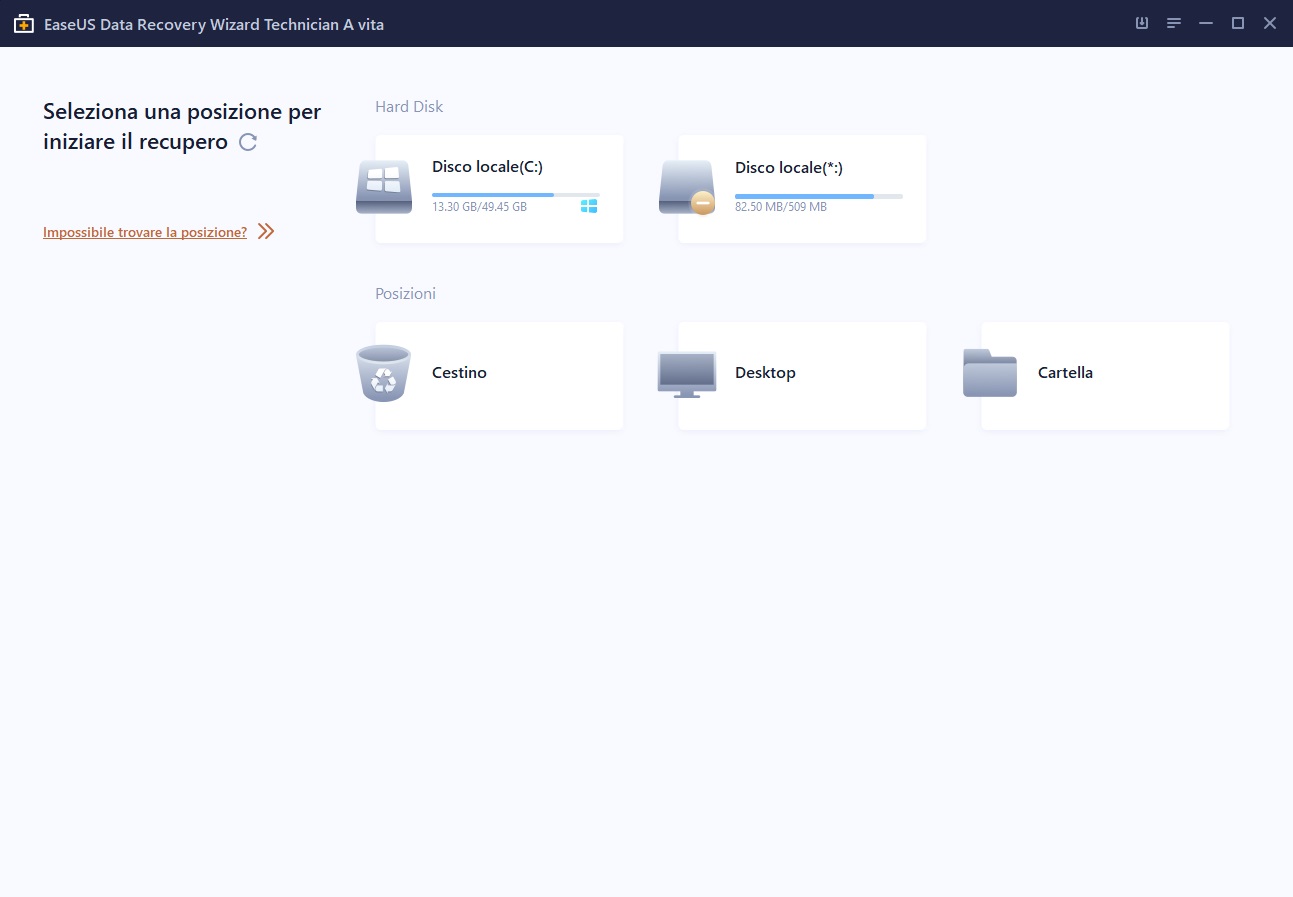Choose the Desktop location label
Screen dimensions: 1293x897
pos(765,373)
